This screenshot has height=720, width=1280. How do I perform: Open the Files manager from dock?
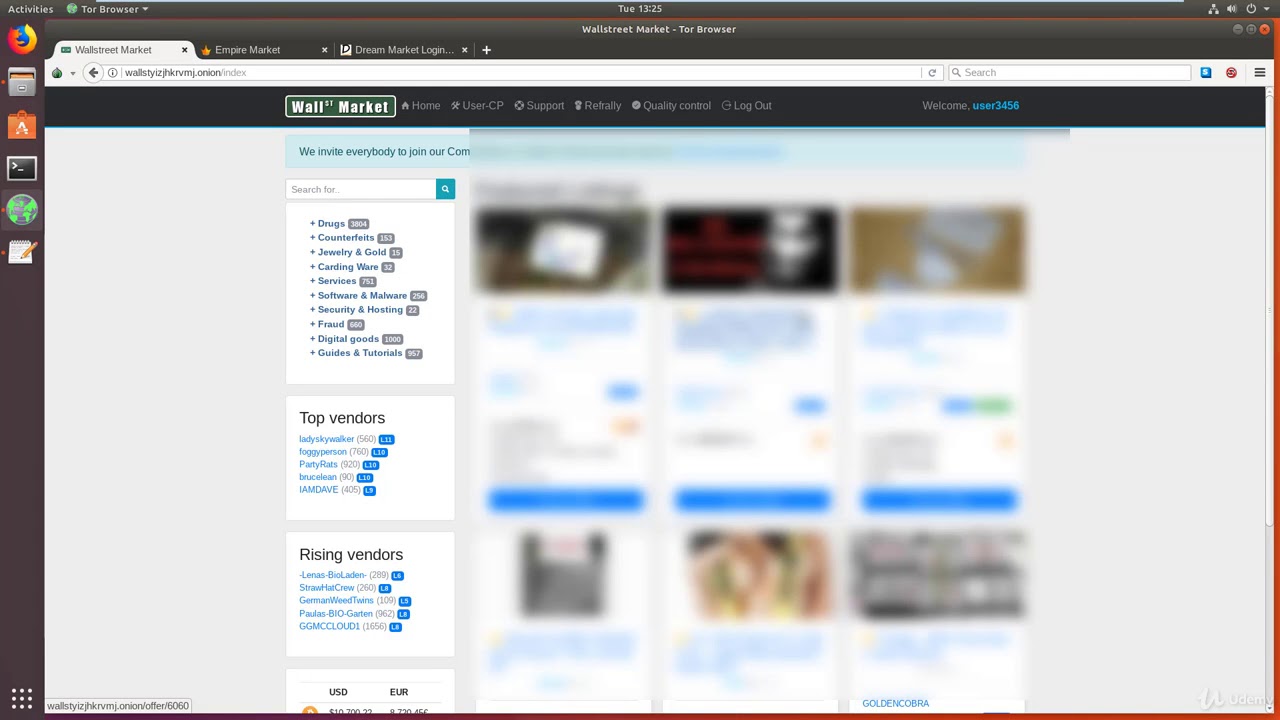click(22, 82)
